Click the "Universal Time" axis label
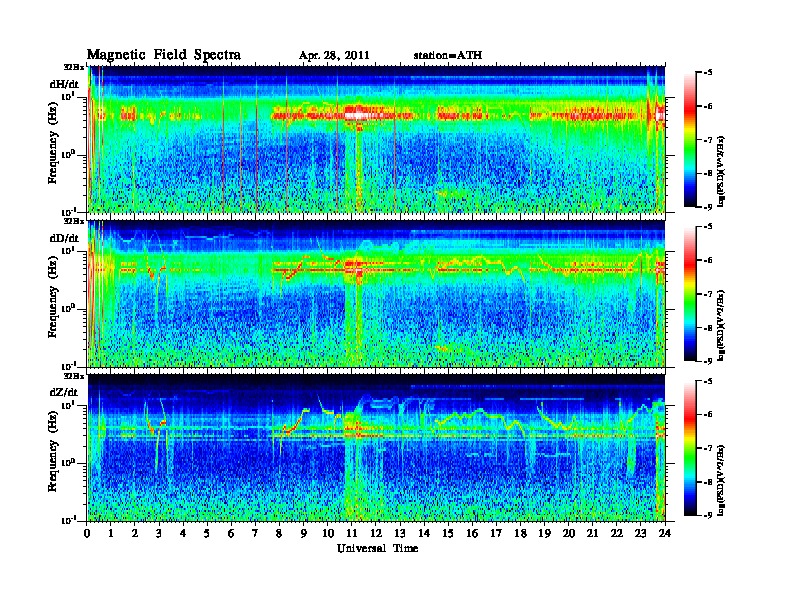This screenshot has height=612, width=792. [377, 548]
